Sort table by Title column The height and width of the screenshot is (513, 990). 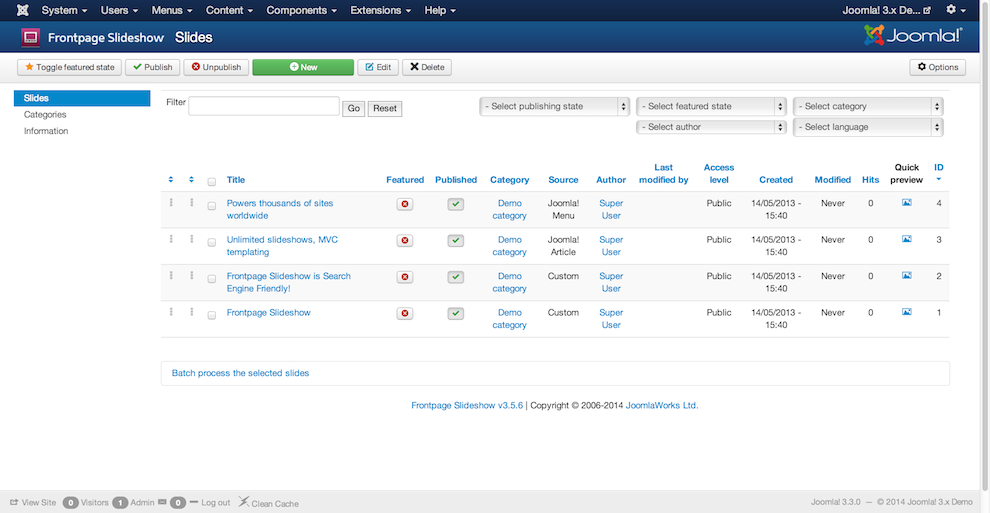(236, 180)
